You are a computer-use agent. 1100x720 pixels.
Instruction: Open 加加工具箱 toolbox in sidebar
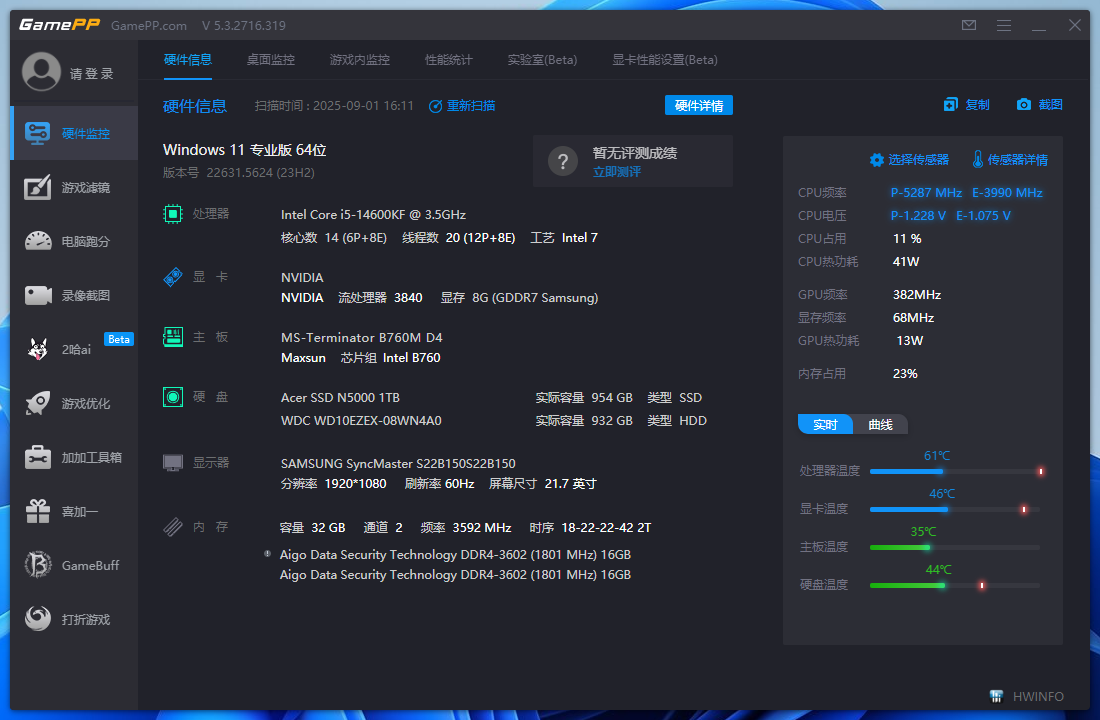(x=74, y=458)
